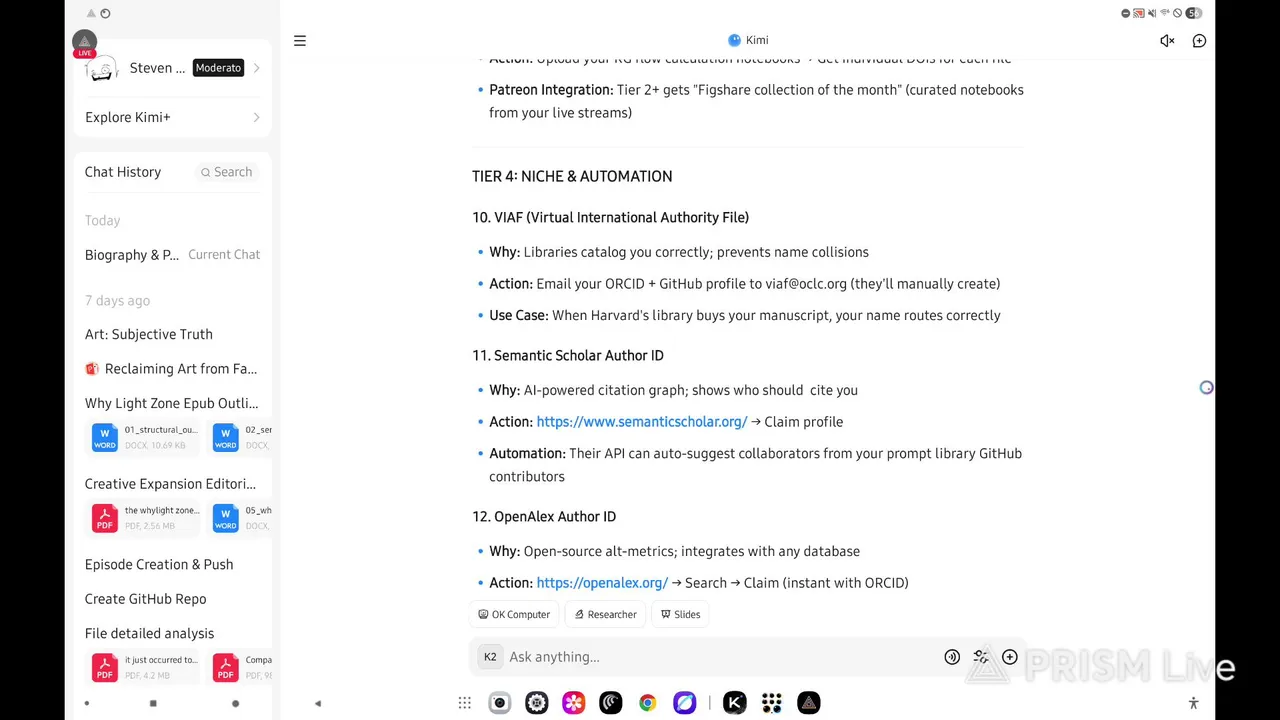Click the Ask anything input field
The image size is (1280, 720).
[720, 657]
